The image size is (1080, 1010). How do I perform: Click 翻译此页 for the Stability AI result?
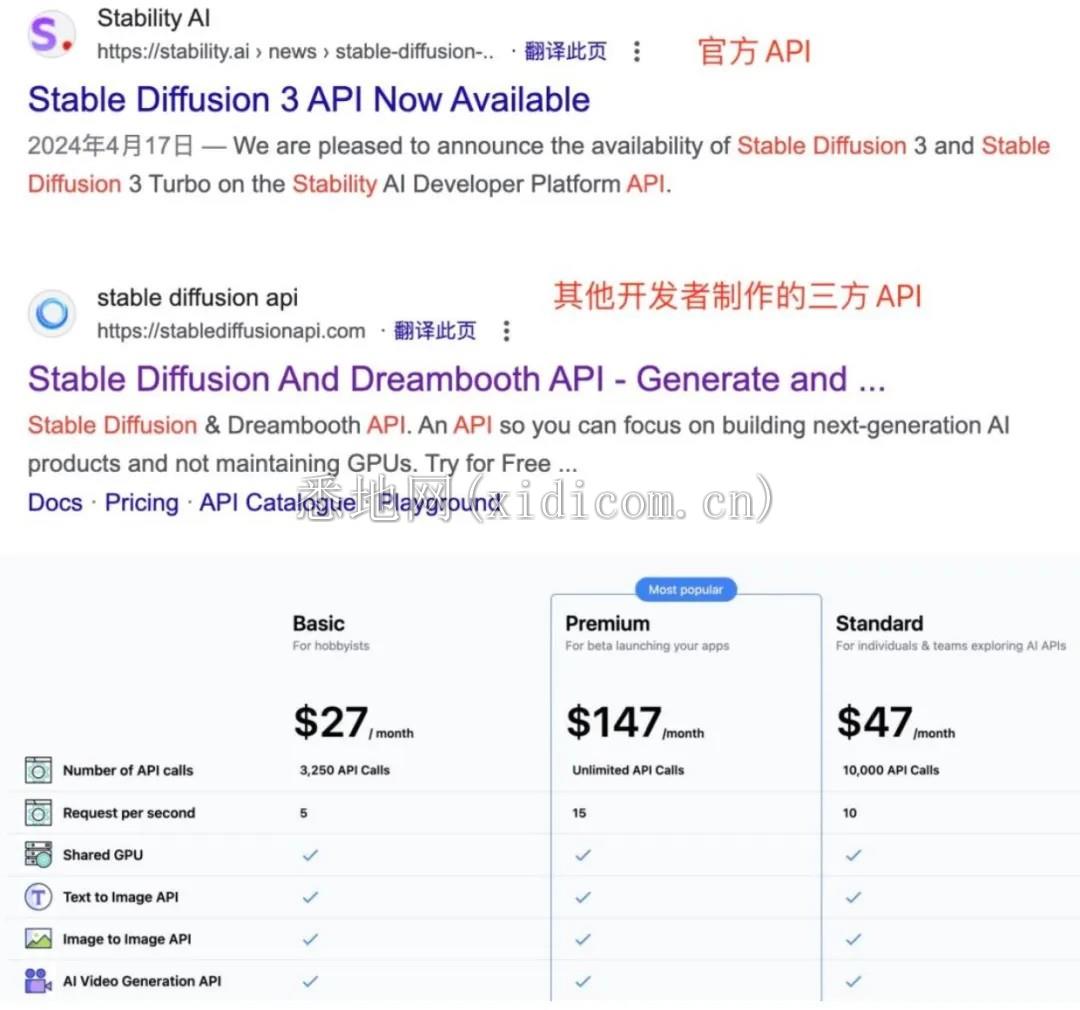click(565, 52)
